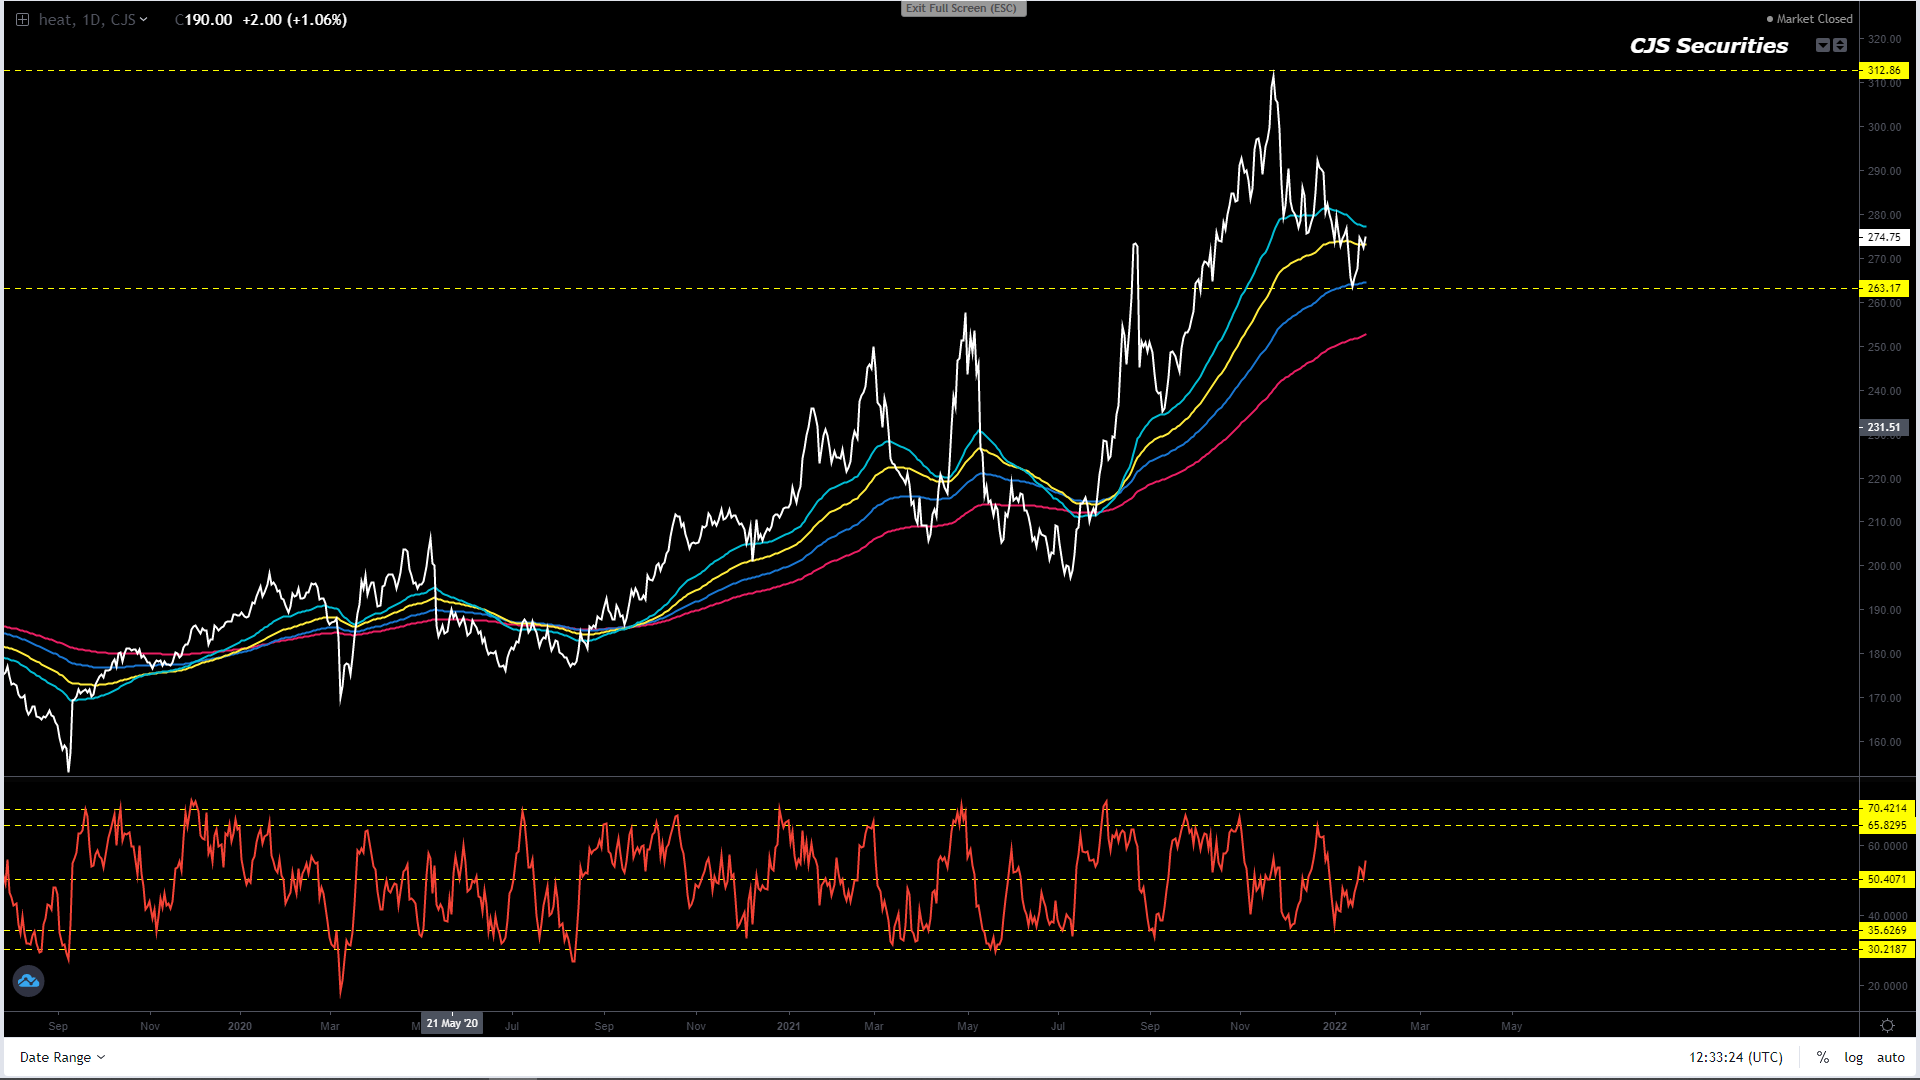Click the 21 May '20 date marker
This screenshot has width=1920, height=1080.
(x=452, y=1023)
